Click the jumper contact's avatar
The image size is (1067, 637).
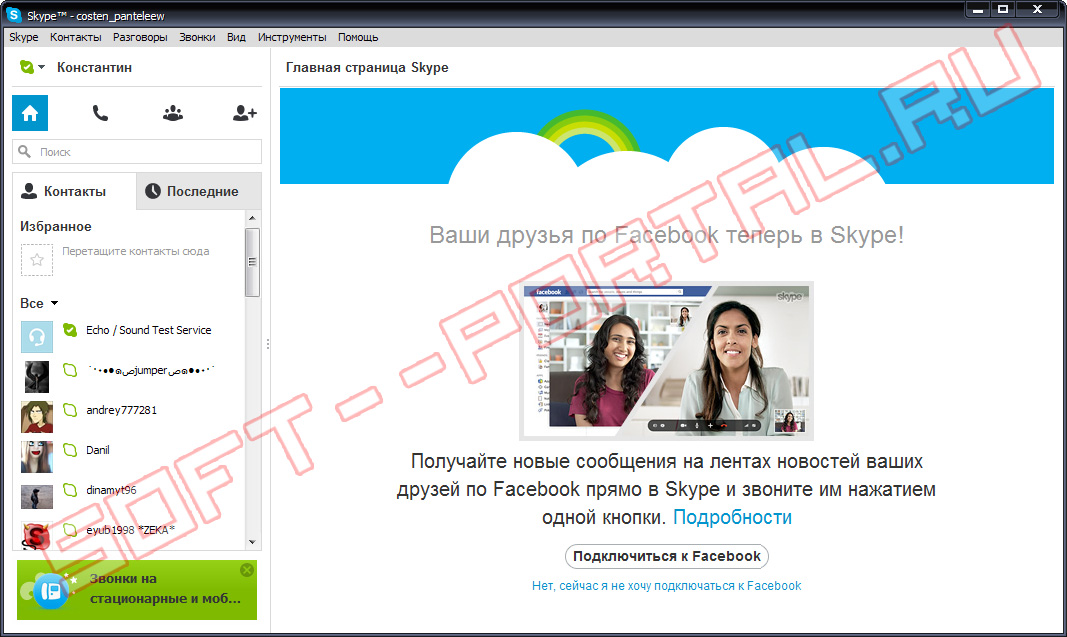pyautogui.click(x=37, y=377)
